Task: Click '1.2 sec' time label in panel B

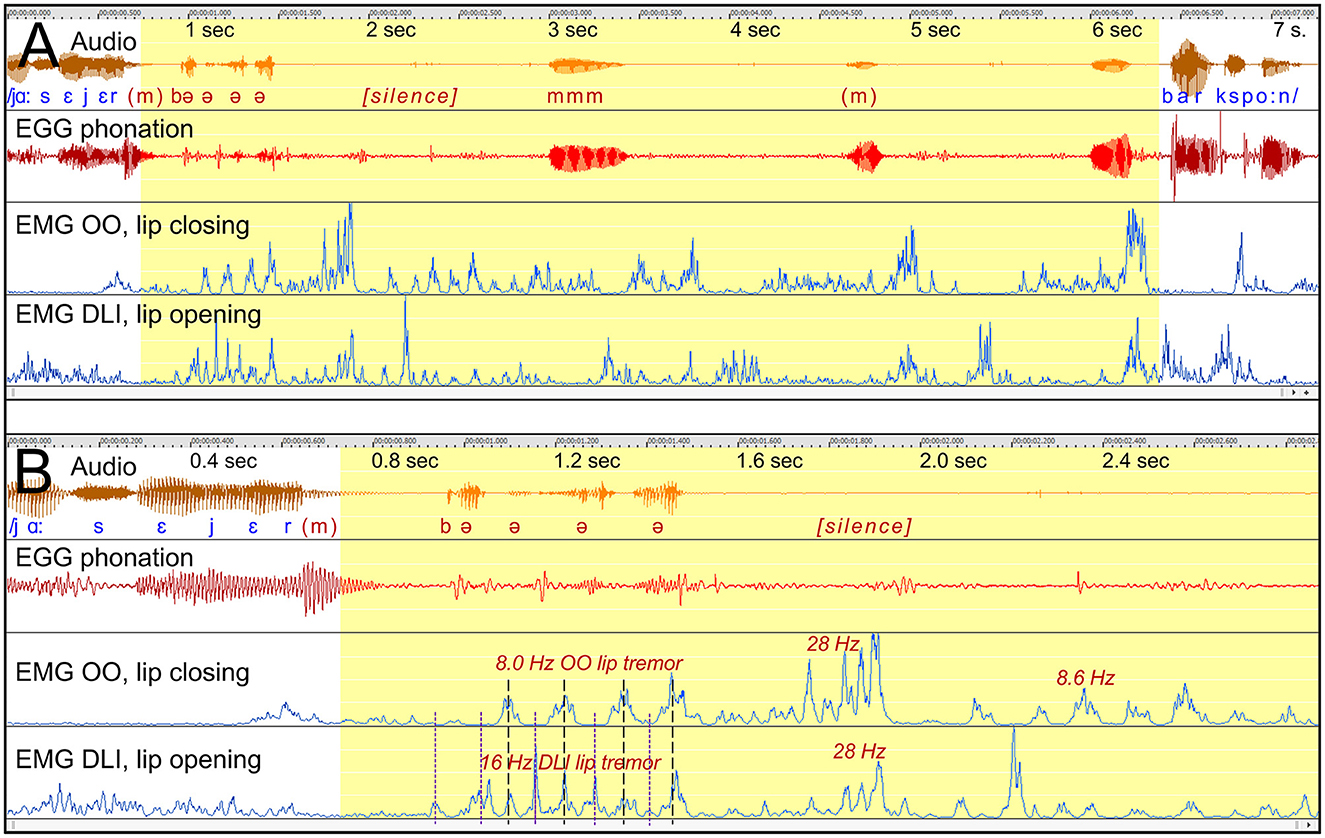Action: 588,461
